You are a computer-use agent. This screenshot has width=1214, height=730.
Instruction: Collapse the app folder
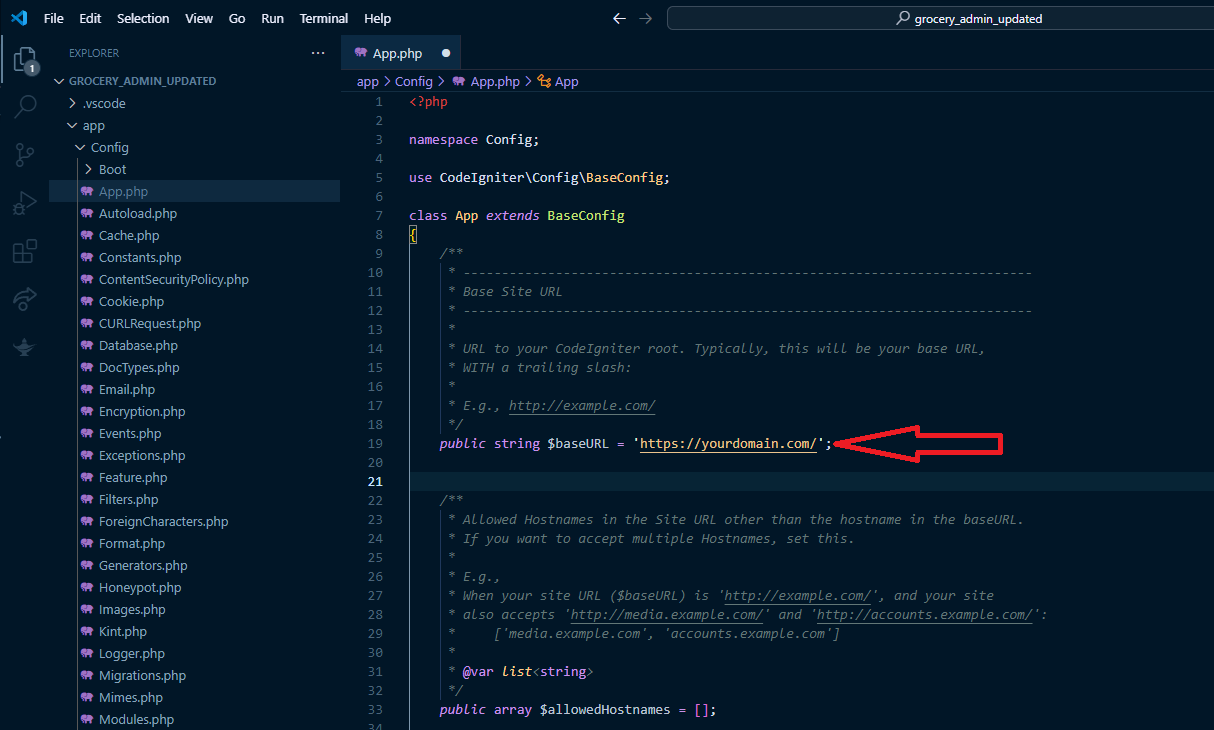point(93,125)
